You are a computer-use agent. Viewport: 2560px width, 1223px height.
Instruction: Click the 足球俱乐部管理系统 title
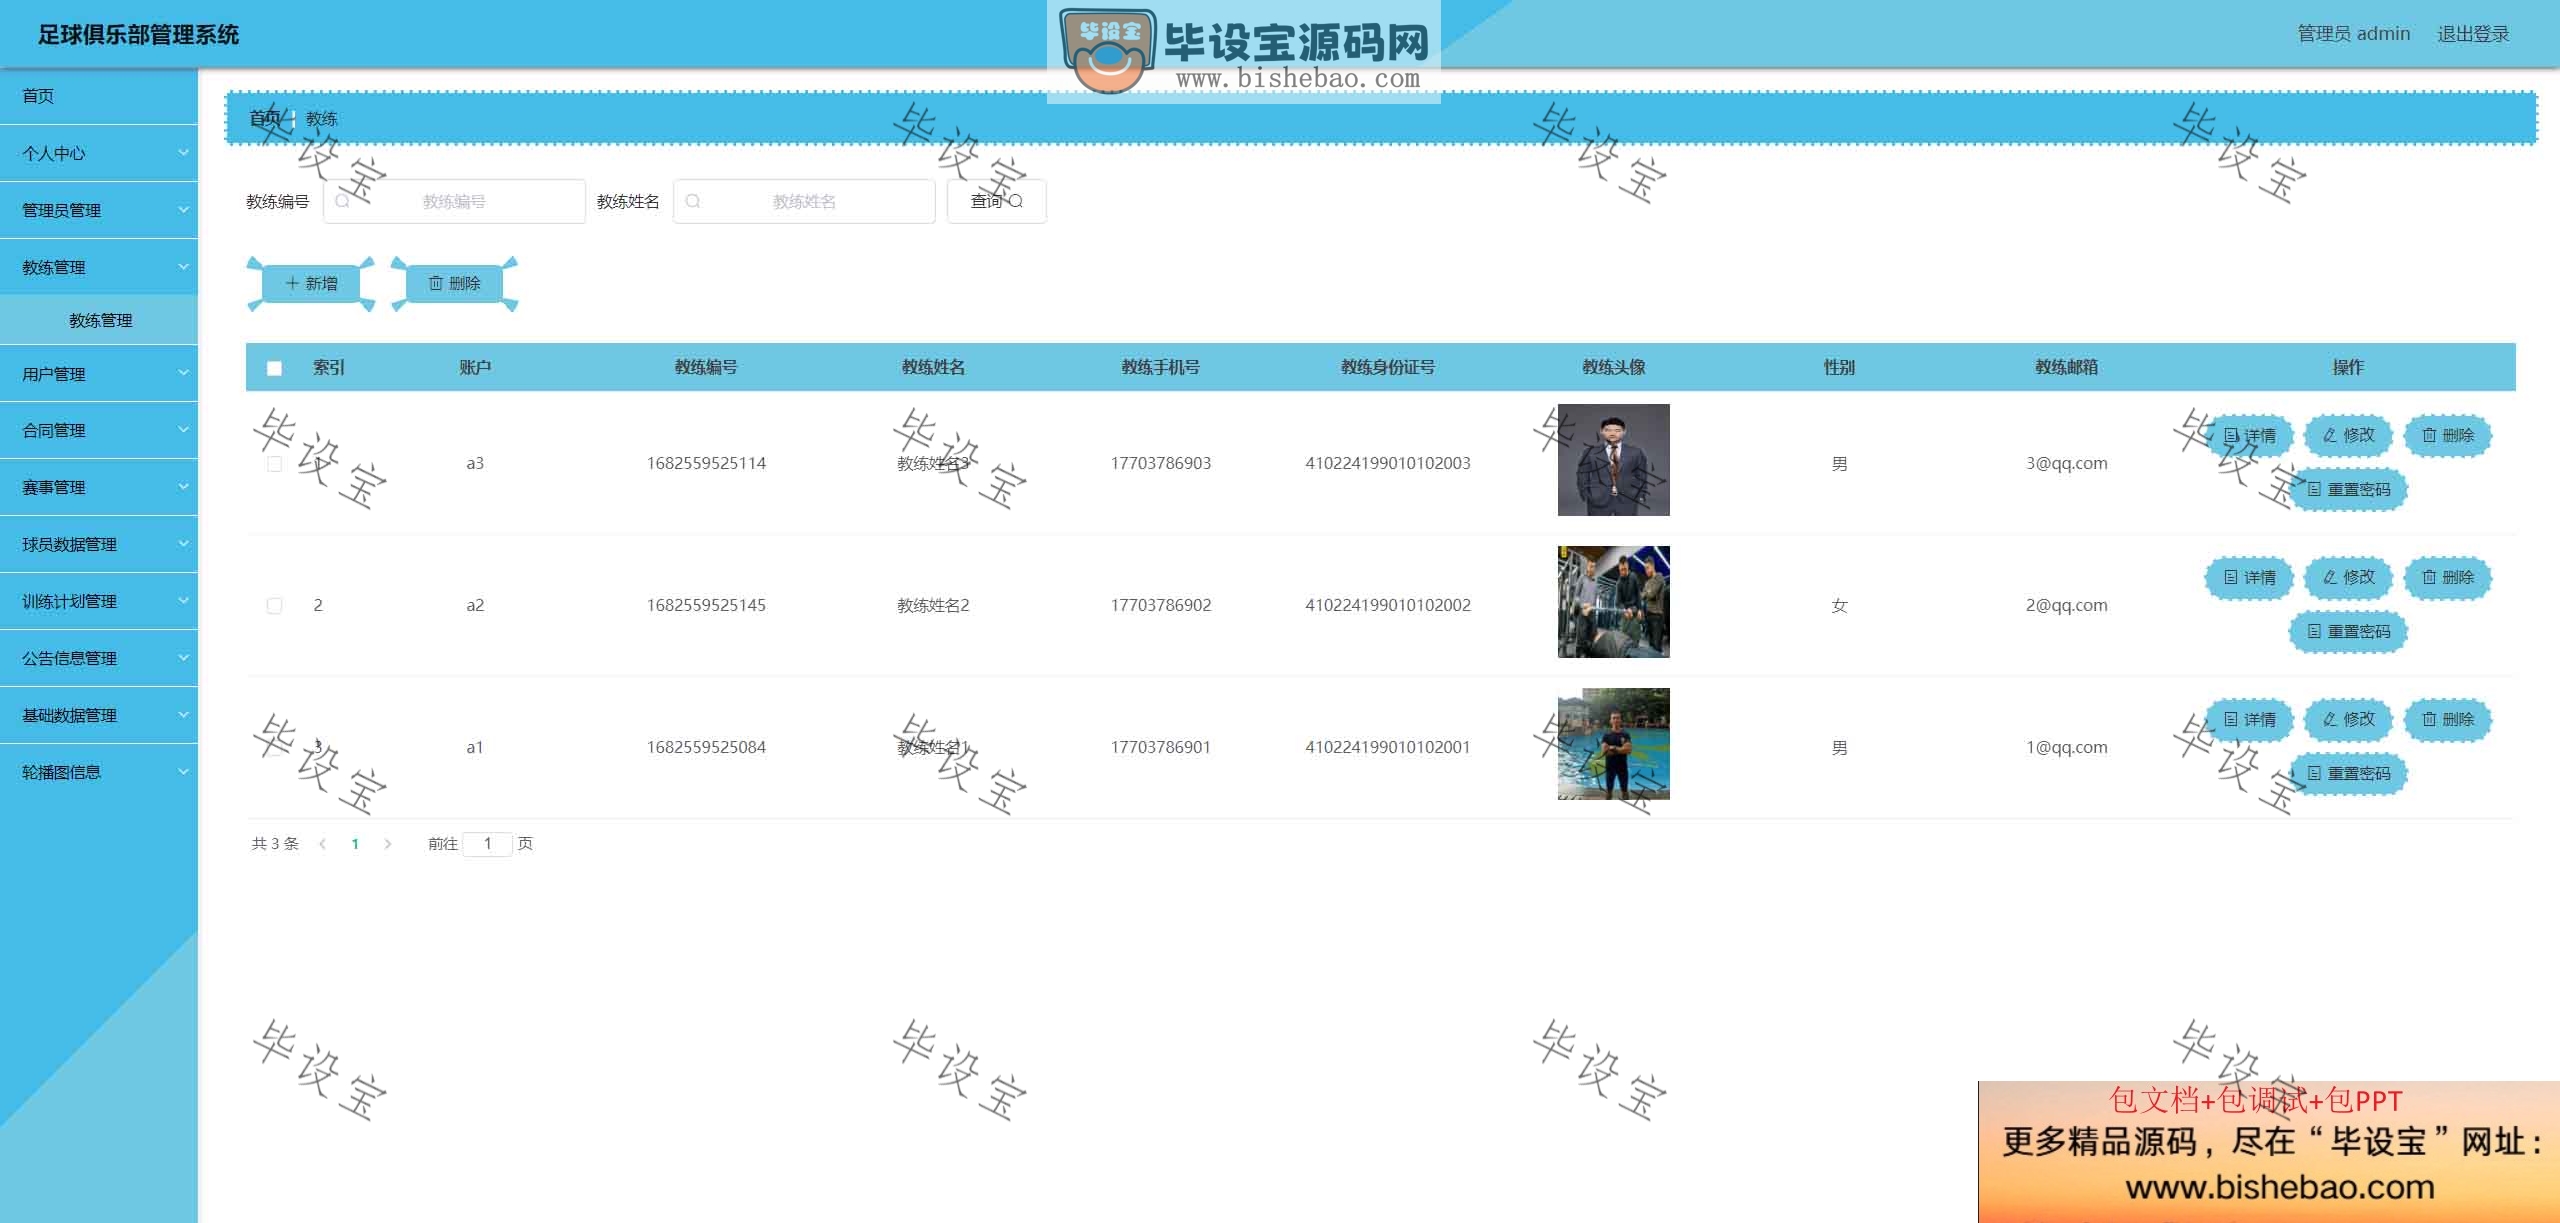(138, 35)
